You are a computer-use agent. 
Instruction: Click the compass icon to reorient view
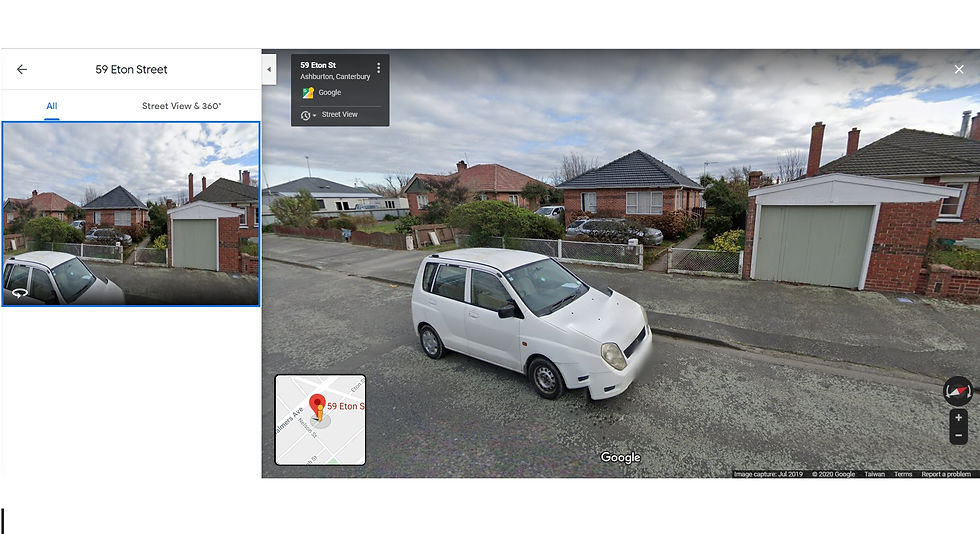[x=958, y=391]
